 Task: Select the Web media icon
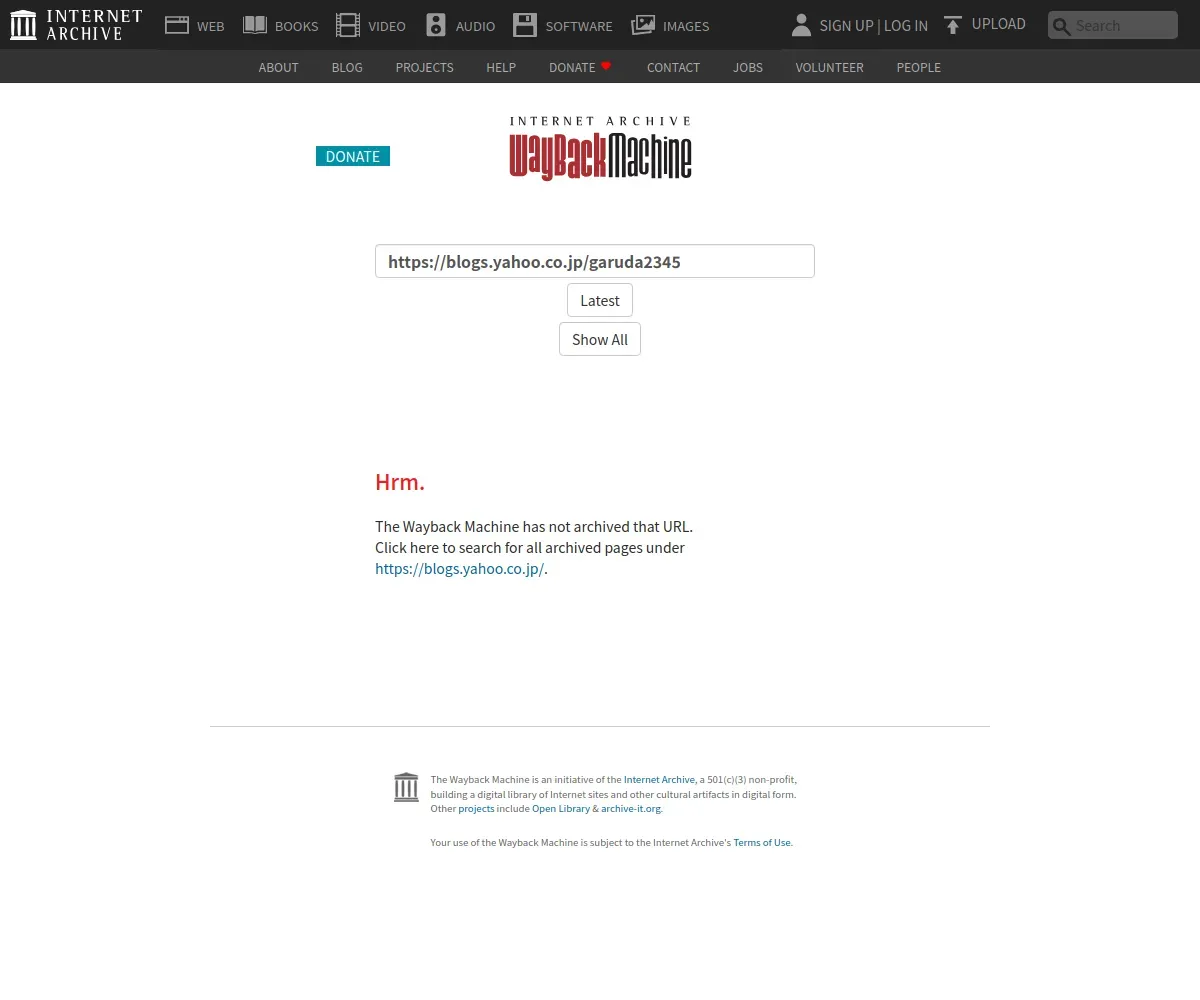point(177,25)
